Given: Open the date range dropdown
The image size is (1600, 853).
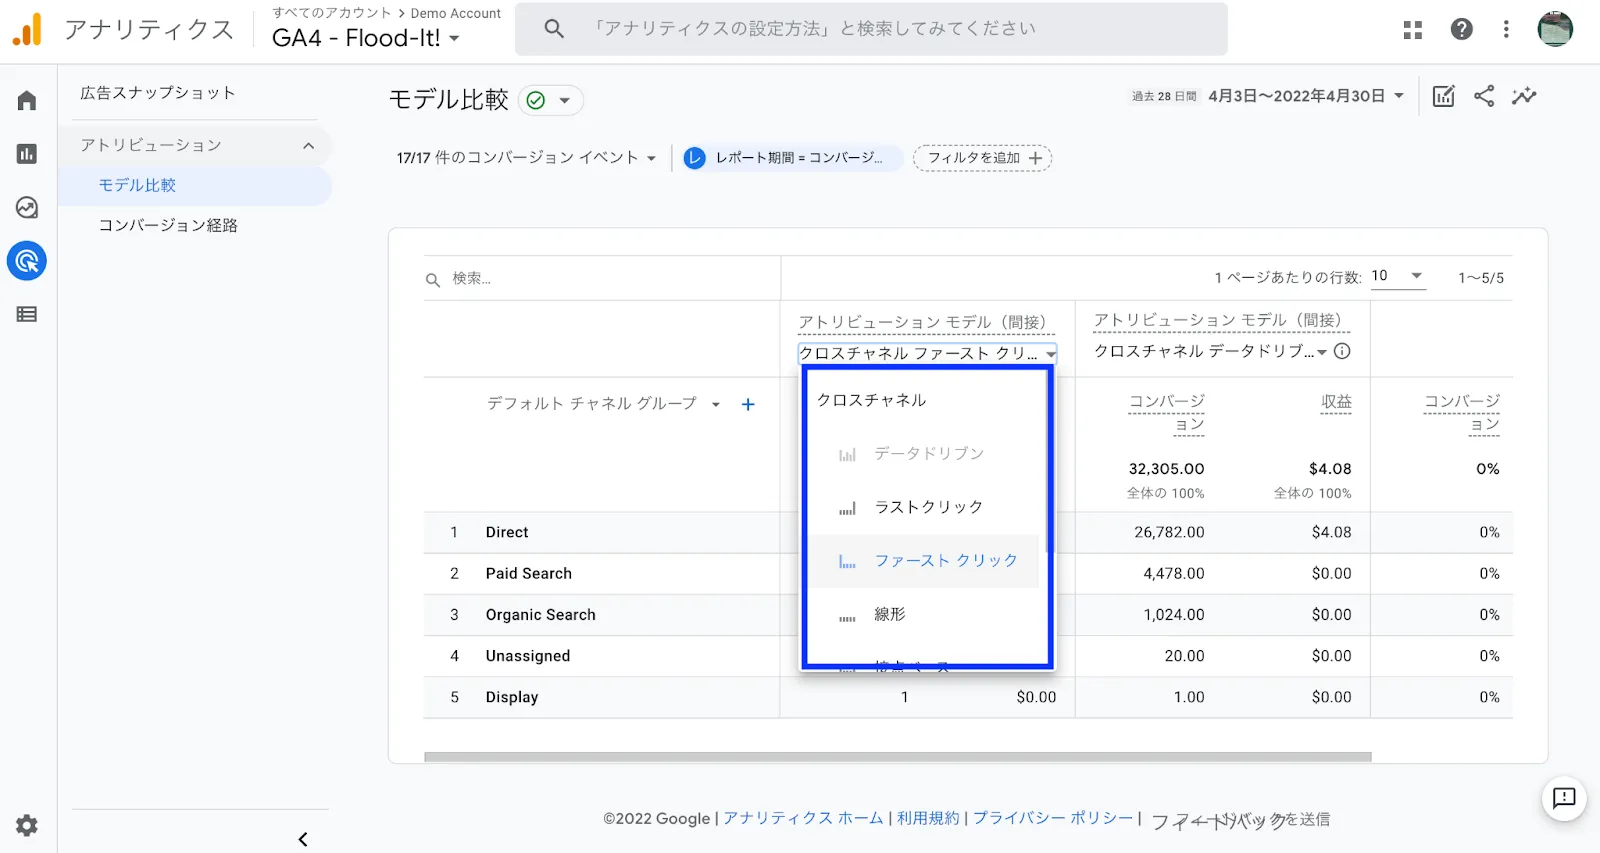Looking at the screenshot, I should 1306,96.
